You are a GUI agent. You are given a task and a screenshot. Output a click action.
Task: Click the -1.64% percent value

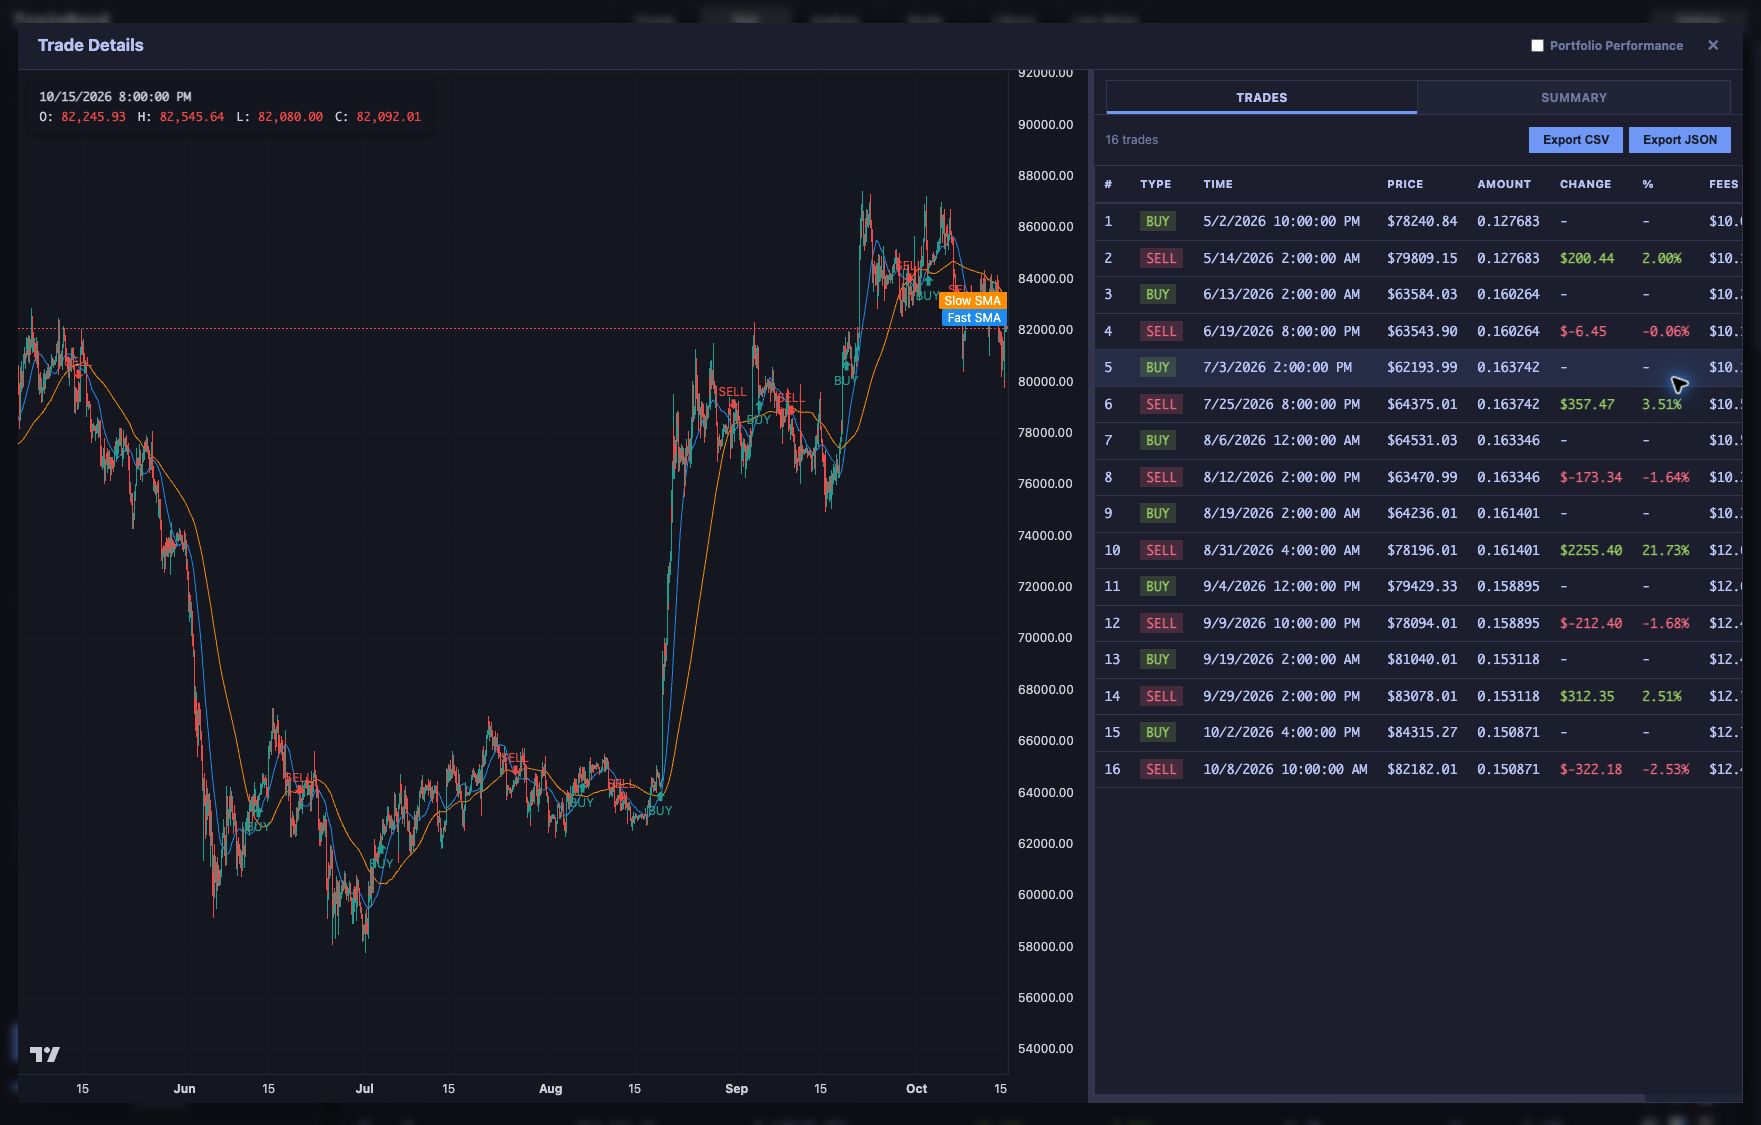pos(1665,477)
